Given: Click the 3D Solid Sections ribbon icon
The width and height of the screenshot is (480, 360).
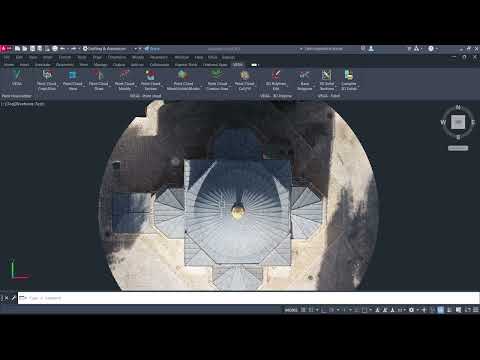Looking at the screenshot, I should (326, 75).
